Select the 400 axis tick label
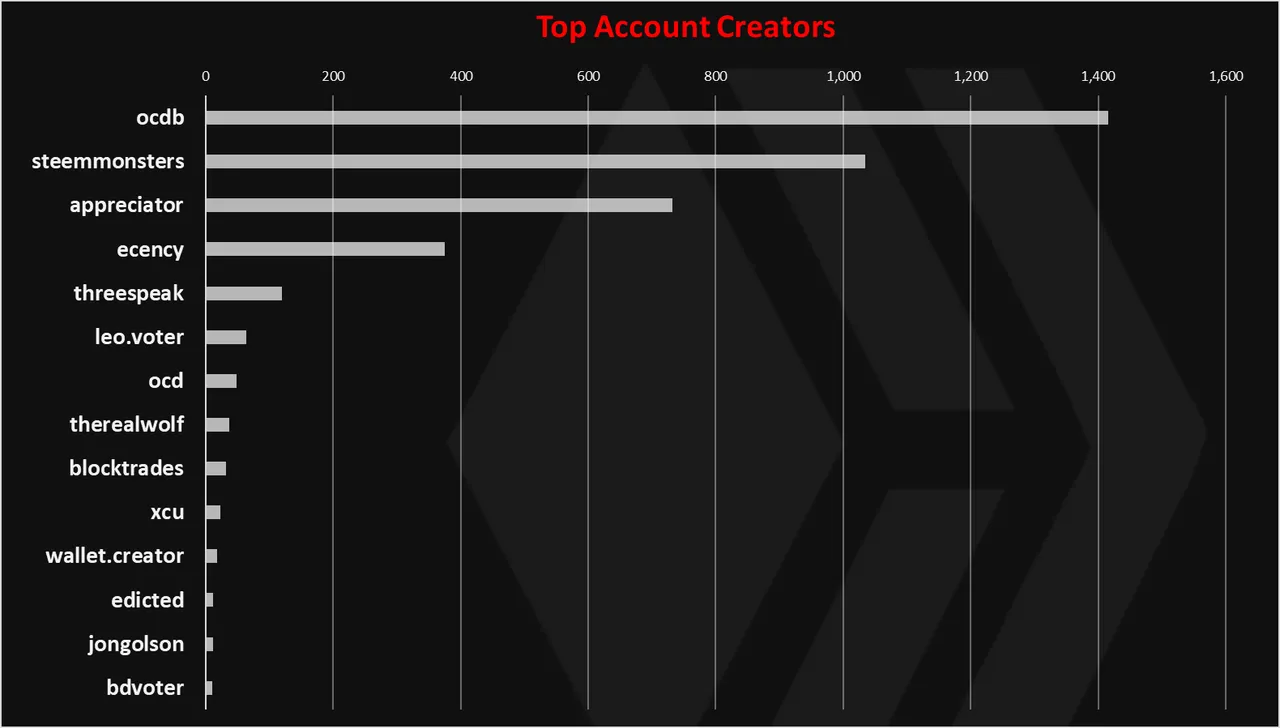This screenshot has width=1280, height=728. [461, 76]
